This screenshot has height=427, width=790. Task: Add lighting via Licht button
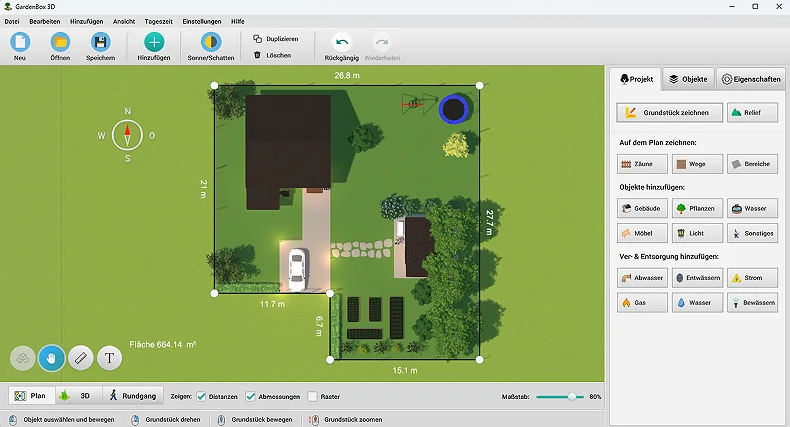(697, 233)
